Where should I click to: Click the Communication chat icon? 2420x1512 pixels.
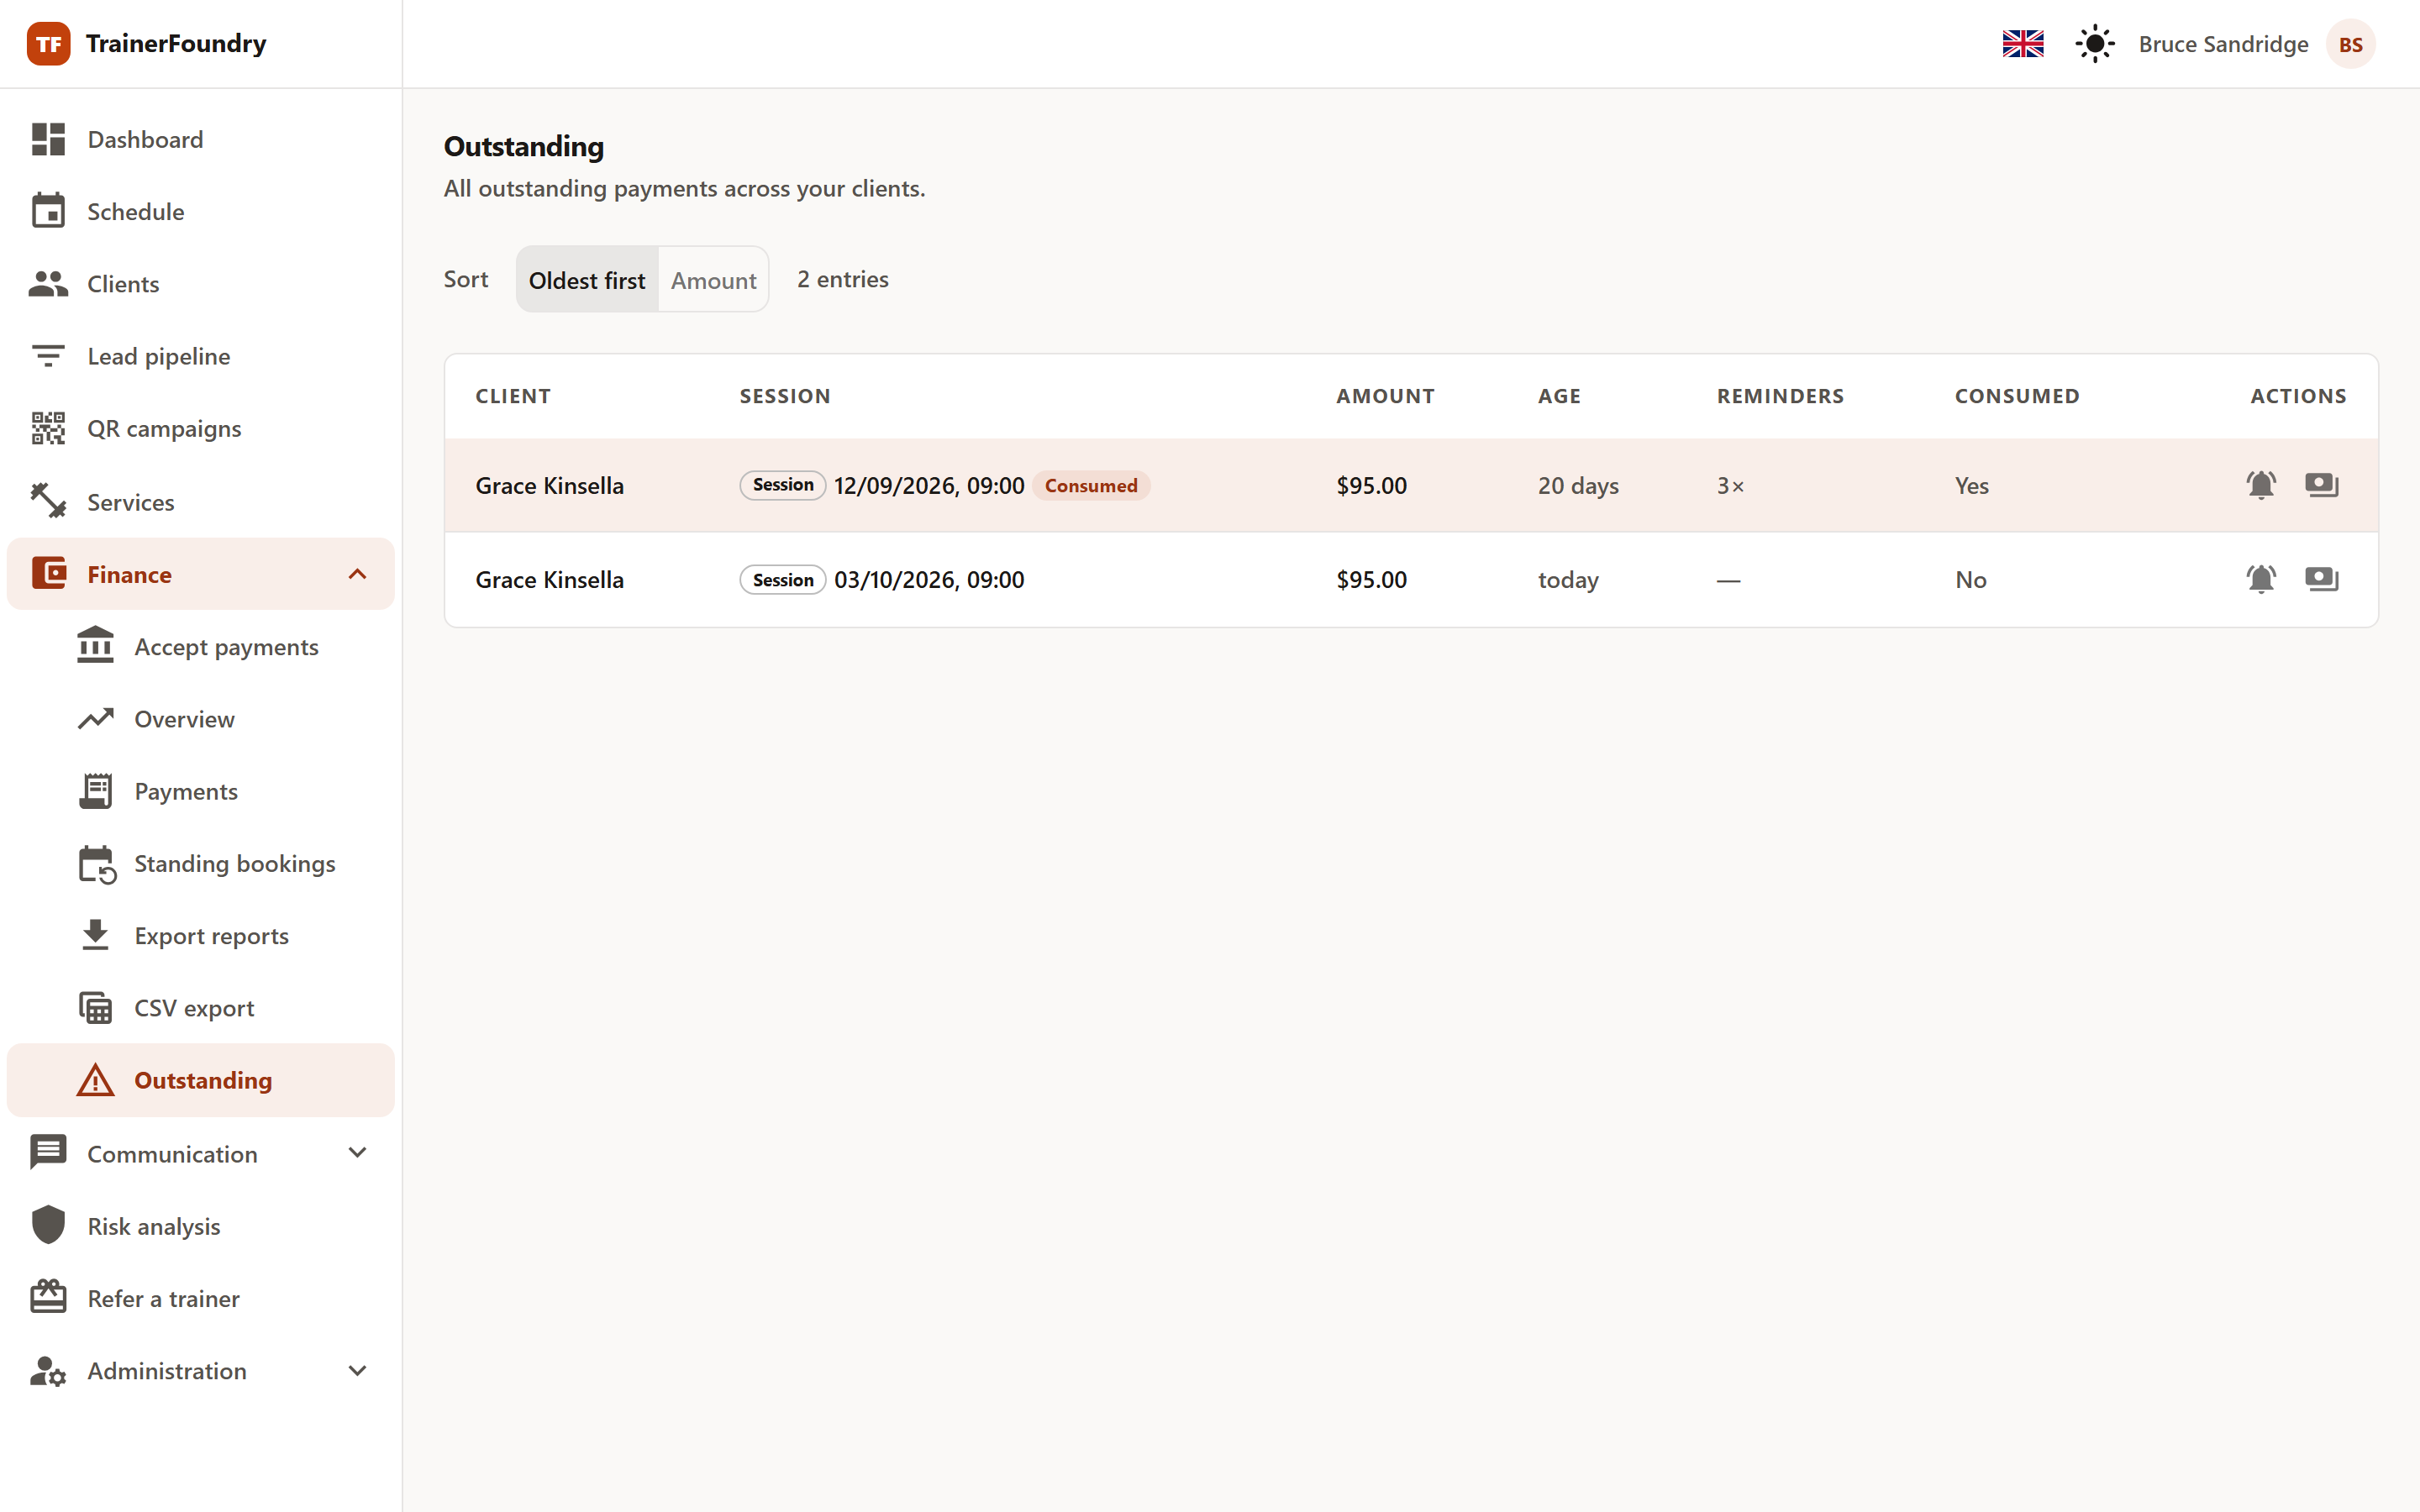click(48, 1152)
